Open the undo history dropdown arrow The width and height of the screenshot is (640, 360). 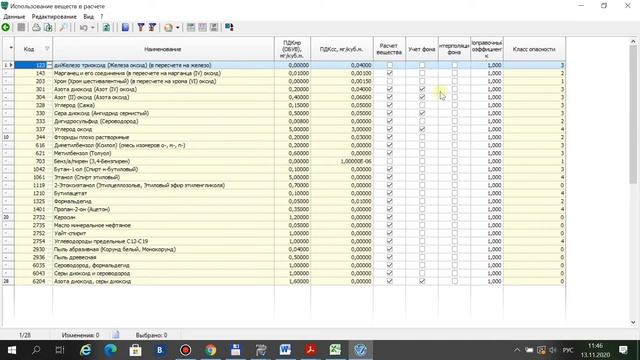[x=93, y=27]
